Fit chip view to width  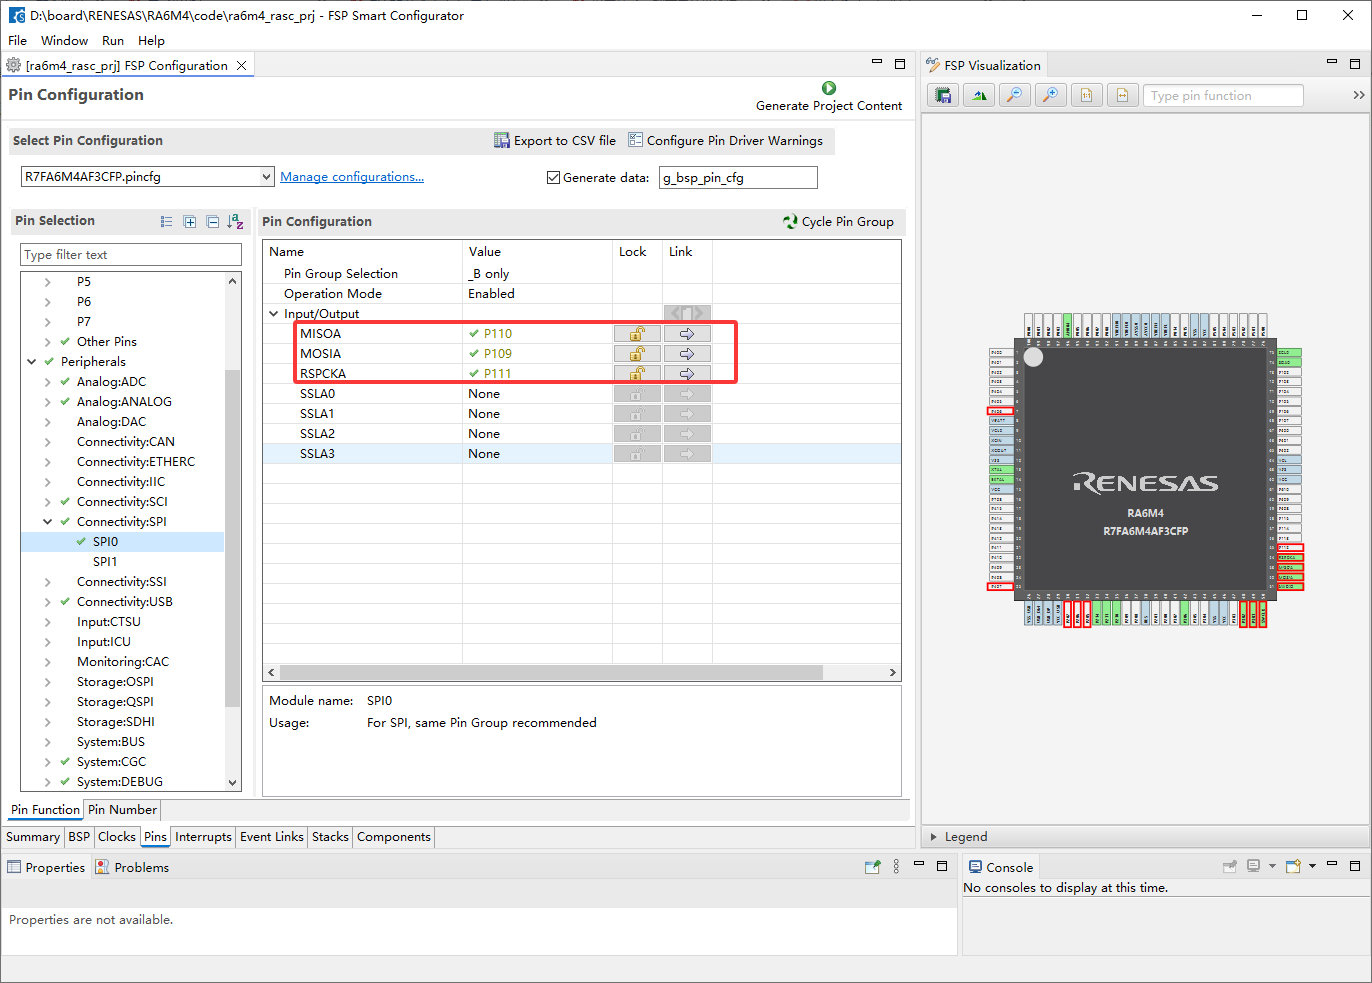1122,95
